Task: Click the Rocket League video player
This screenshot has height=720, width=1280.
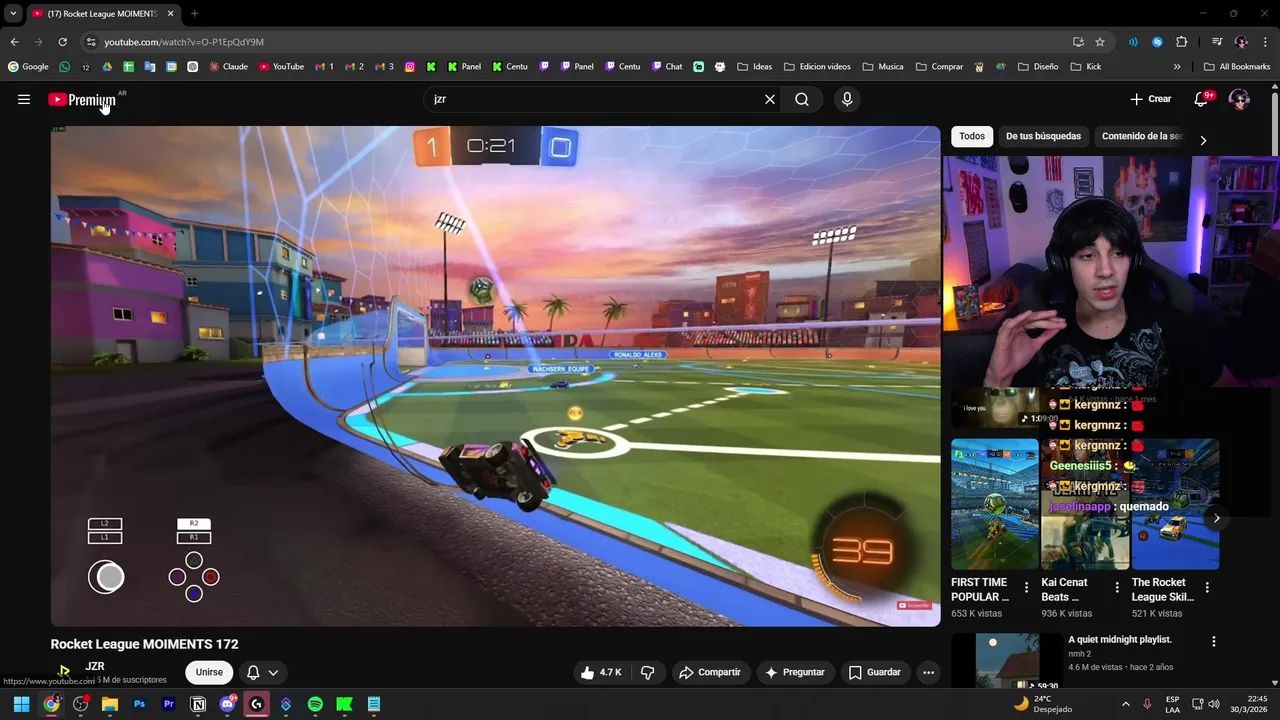Action: click(x=496, y=376)
